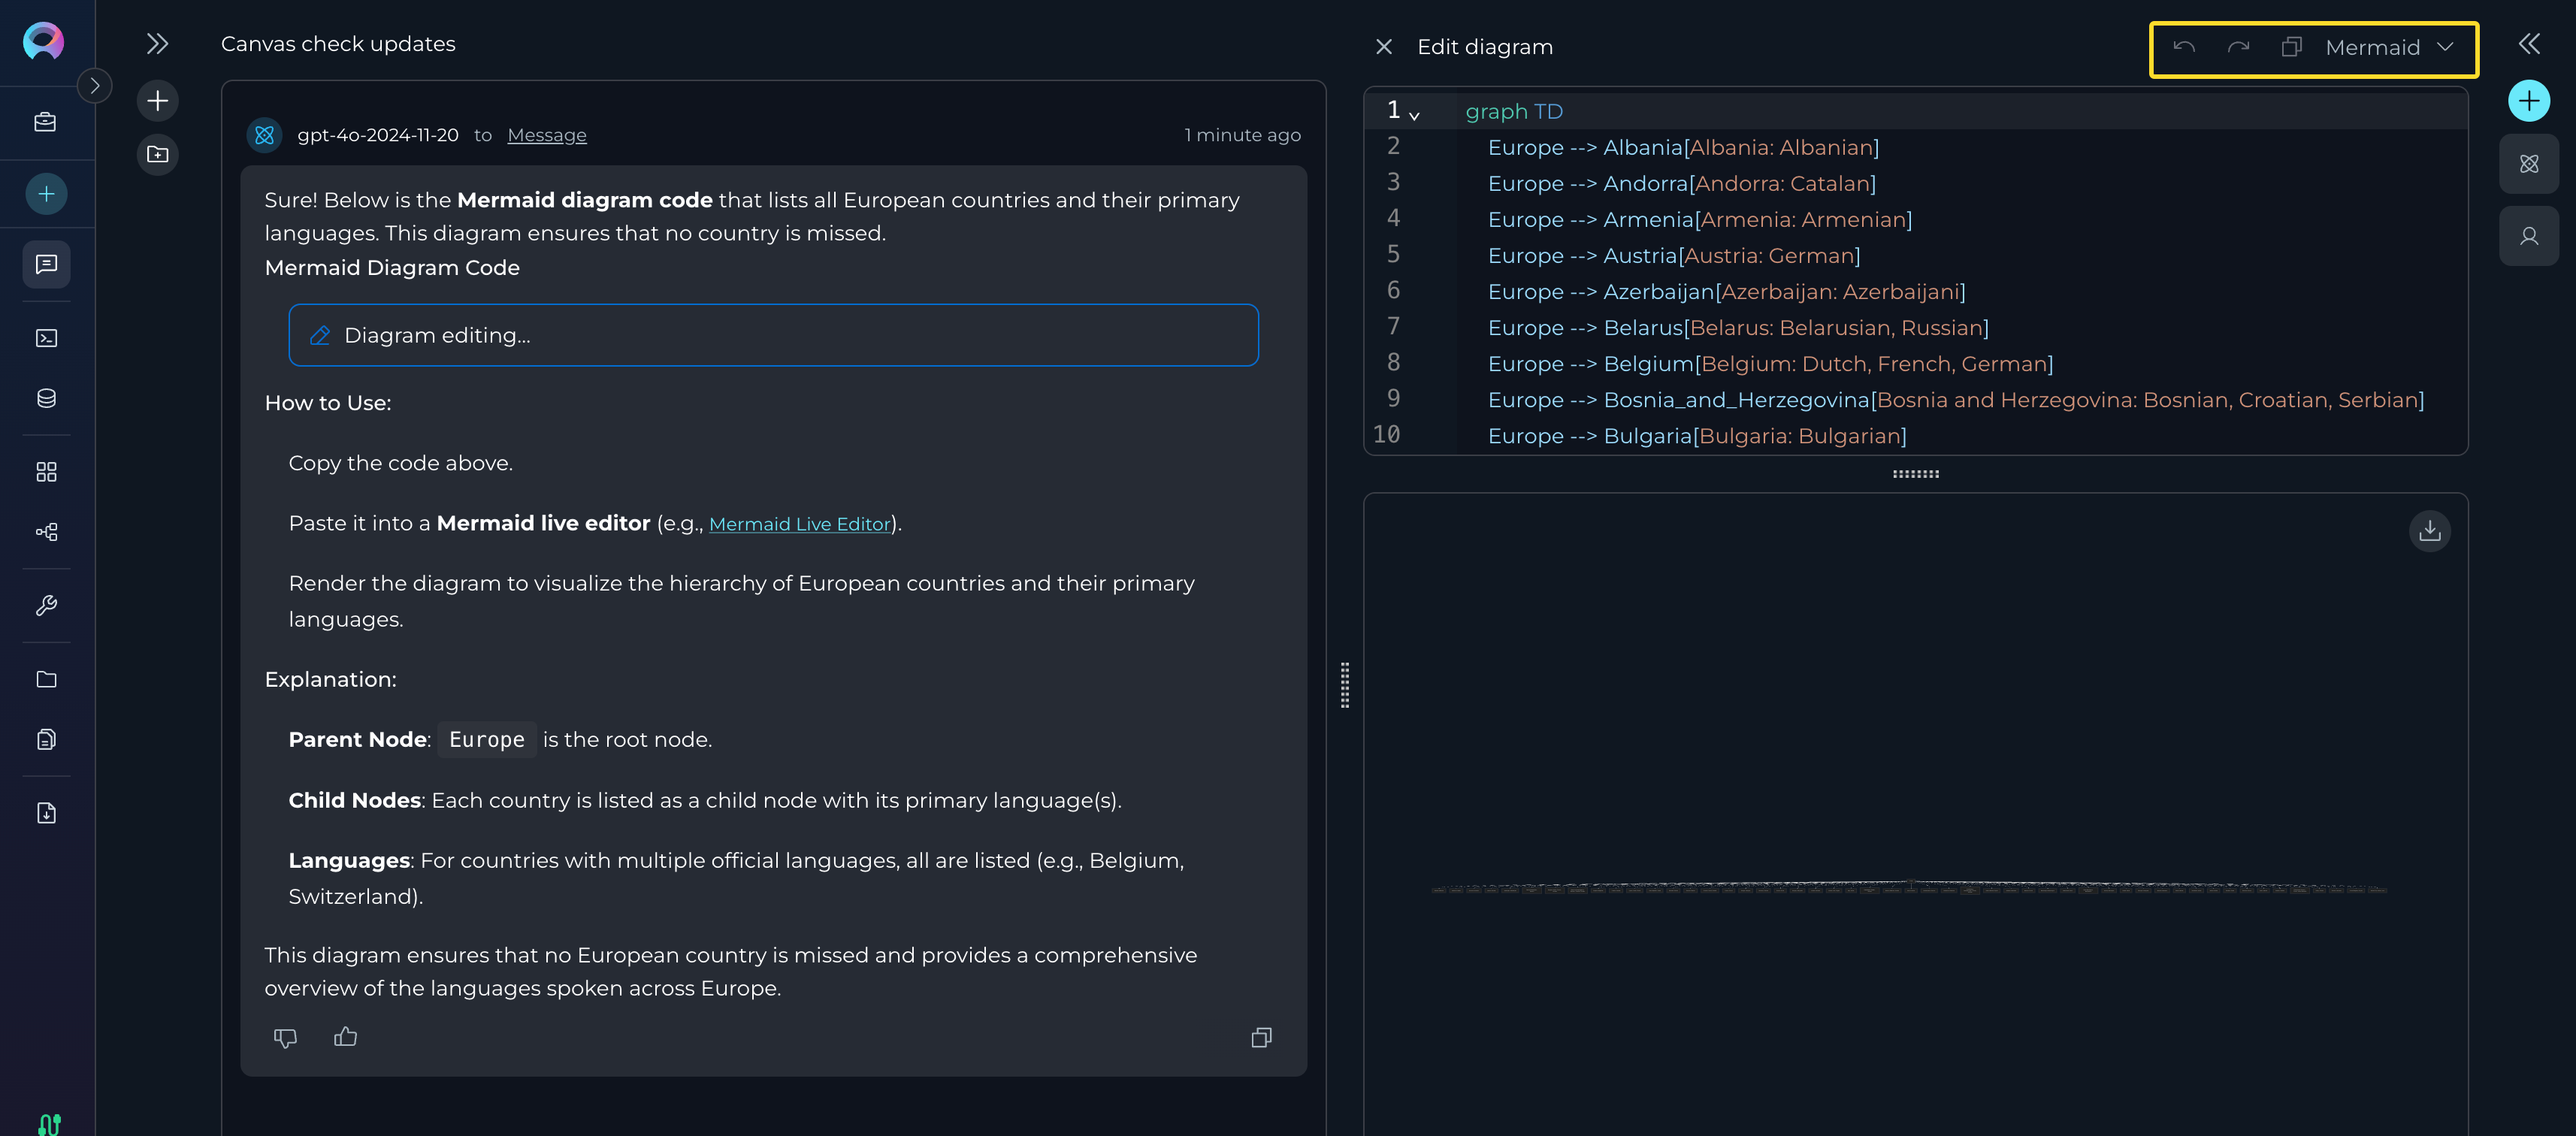Click the horizontal splitter handle below code editor
Screen dimensions: 2576x1136
[1915, 474]
